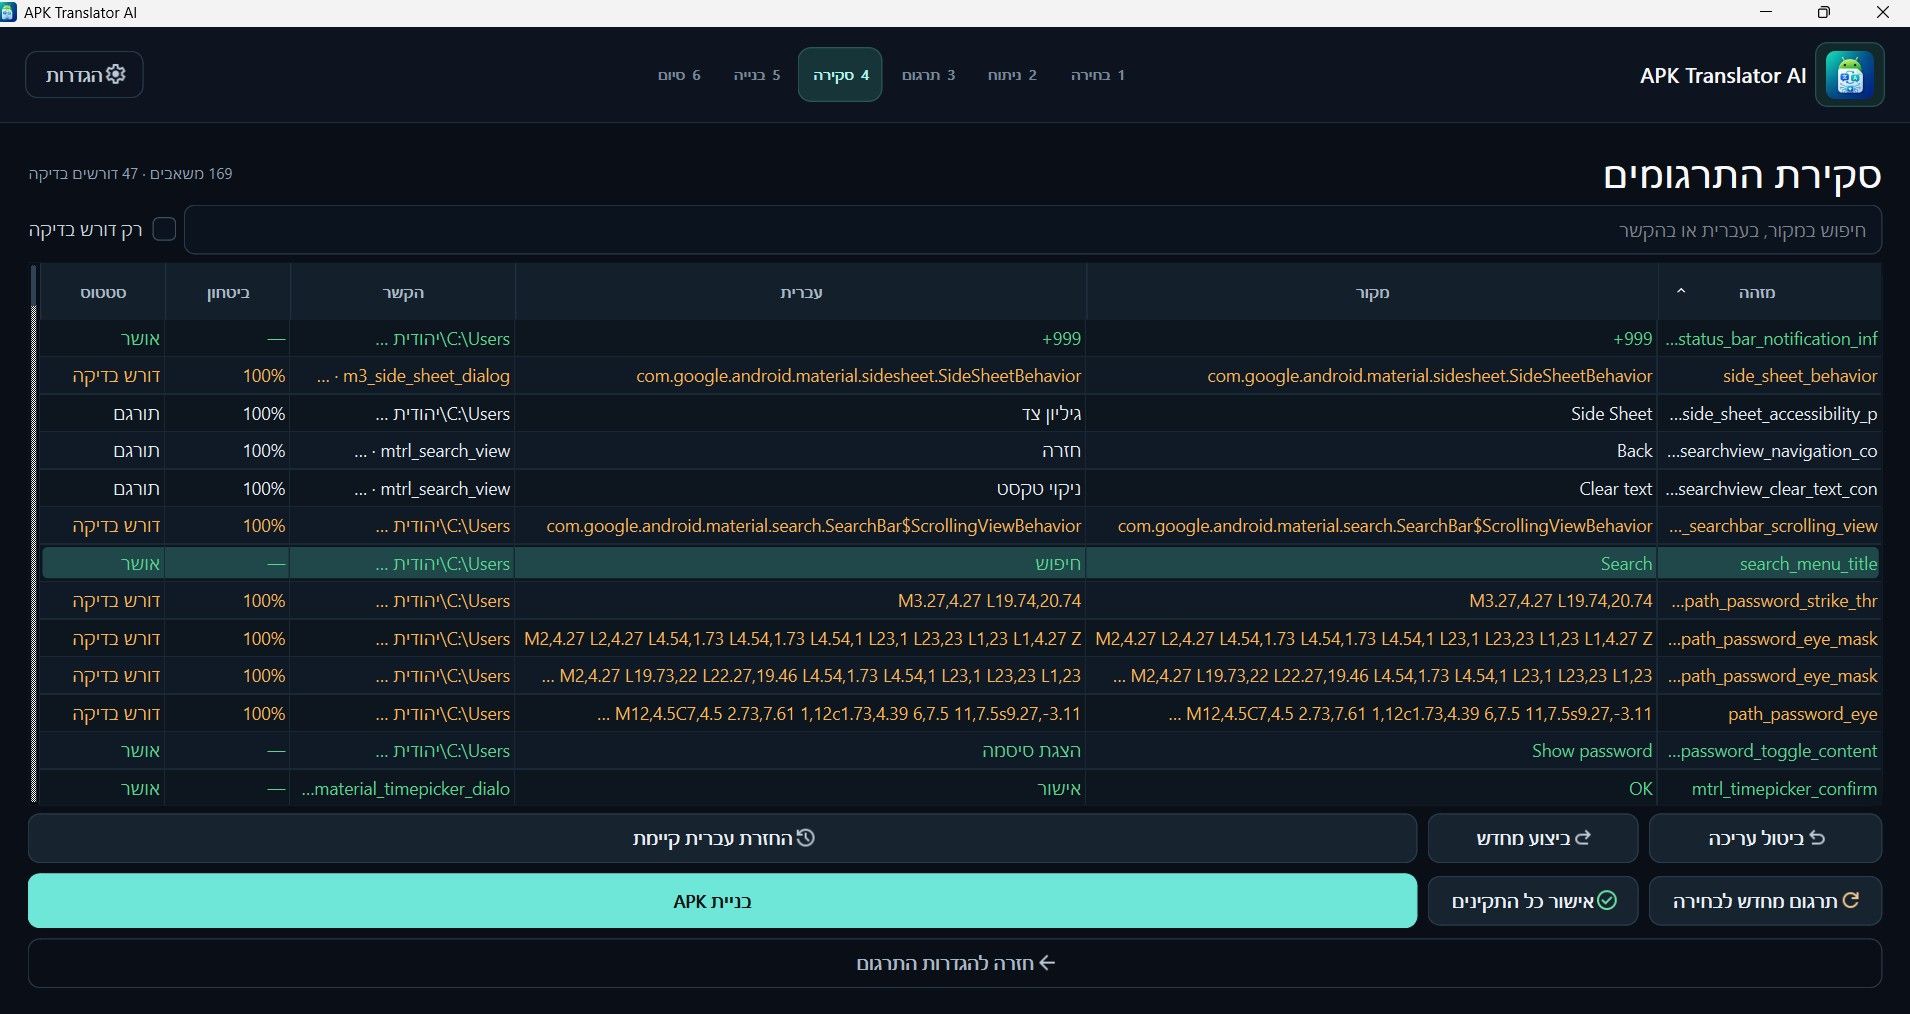Select the source text 'OK'

(1640, 789)
